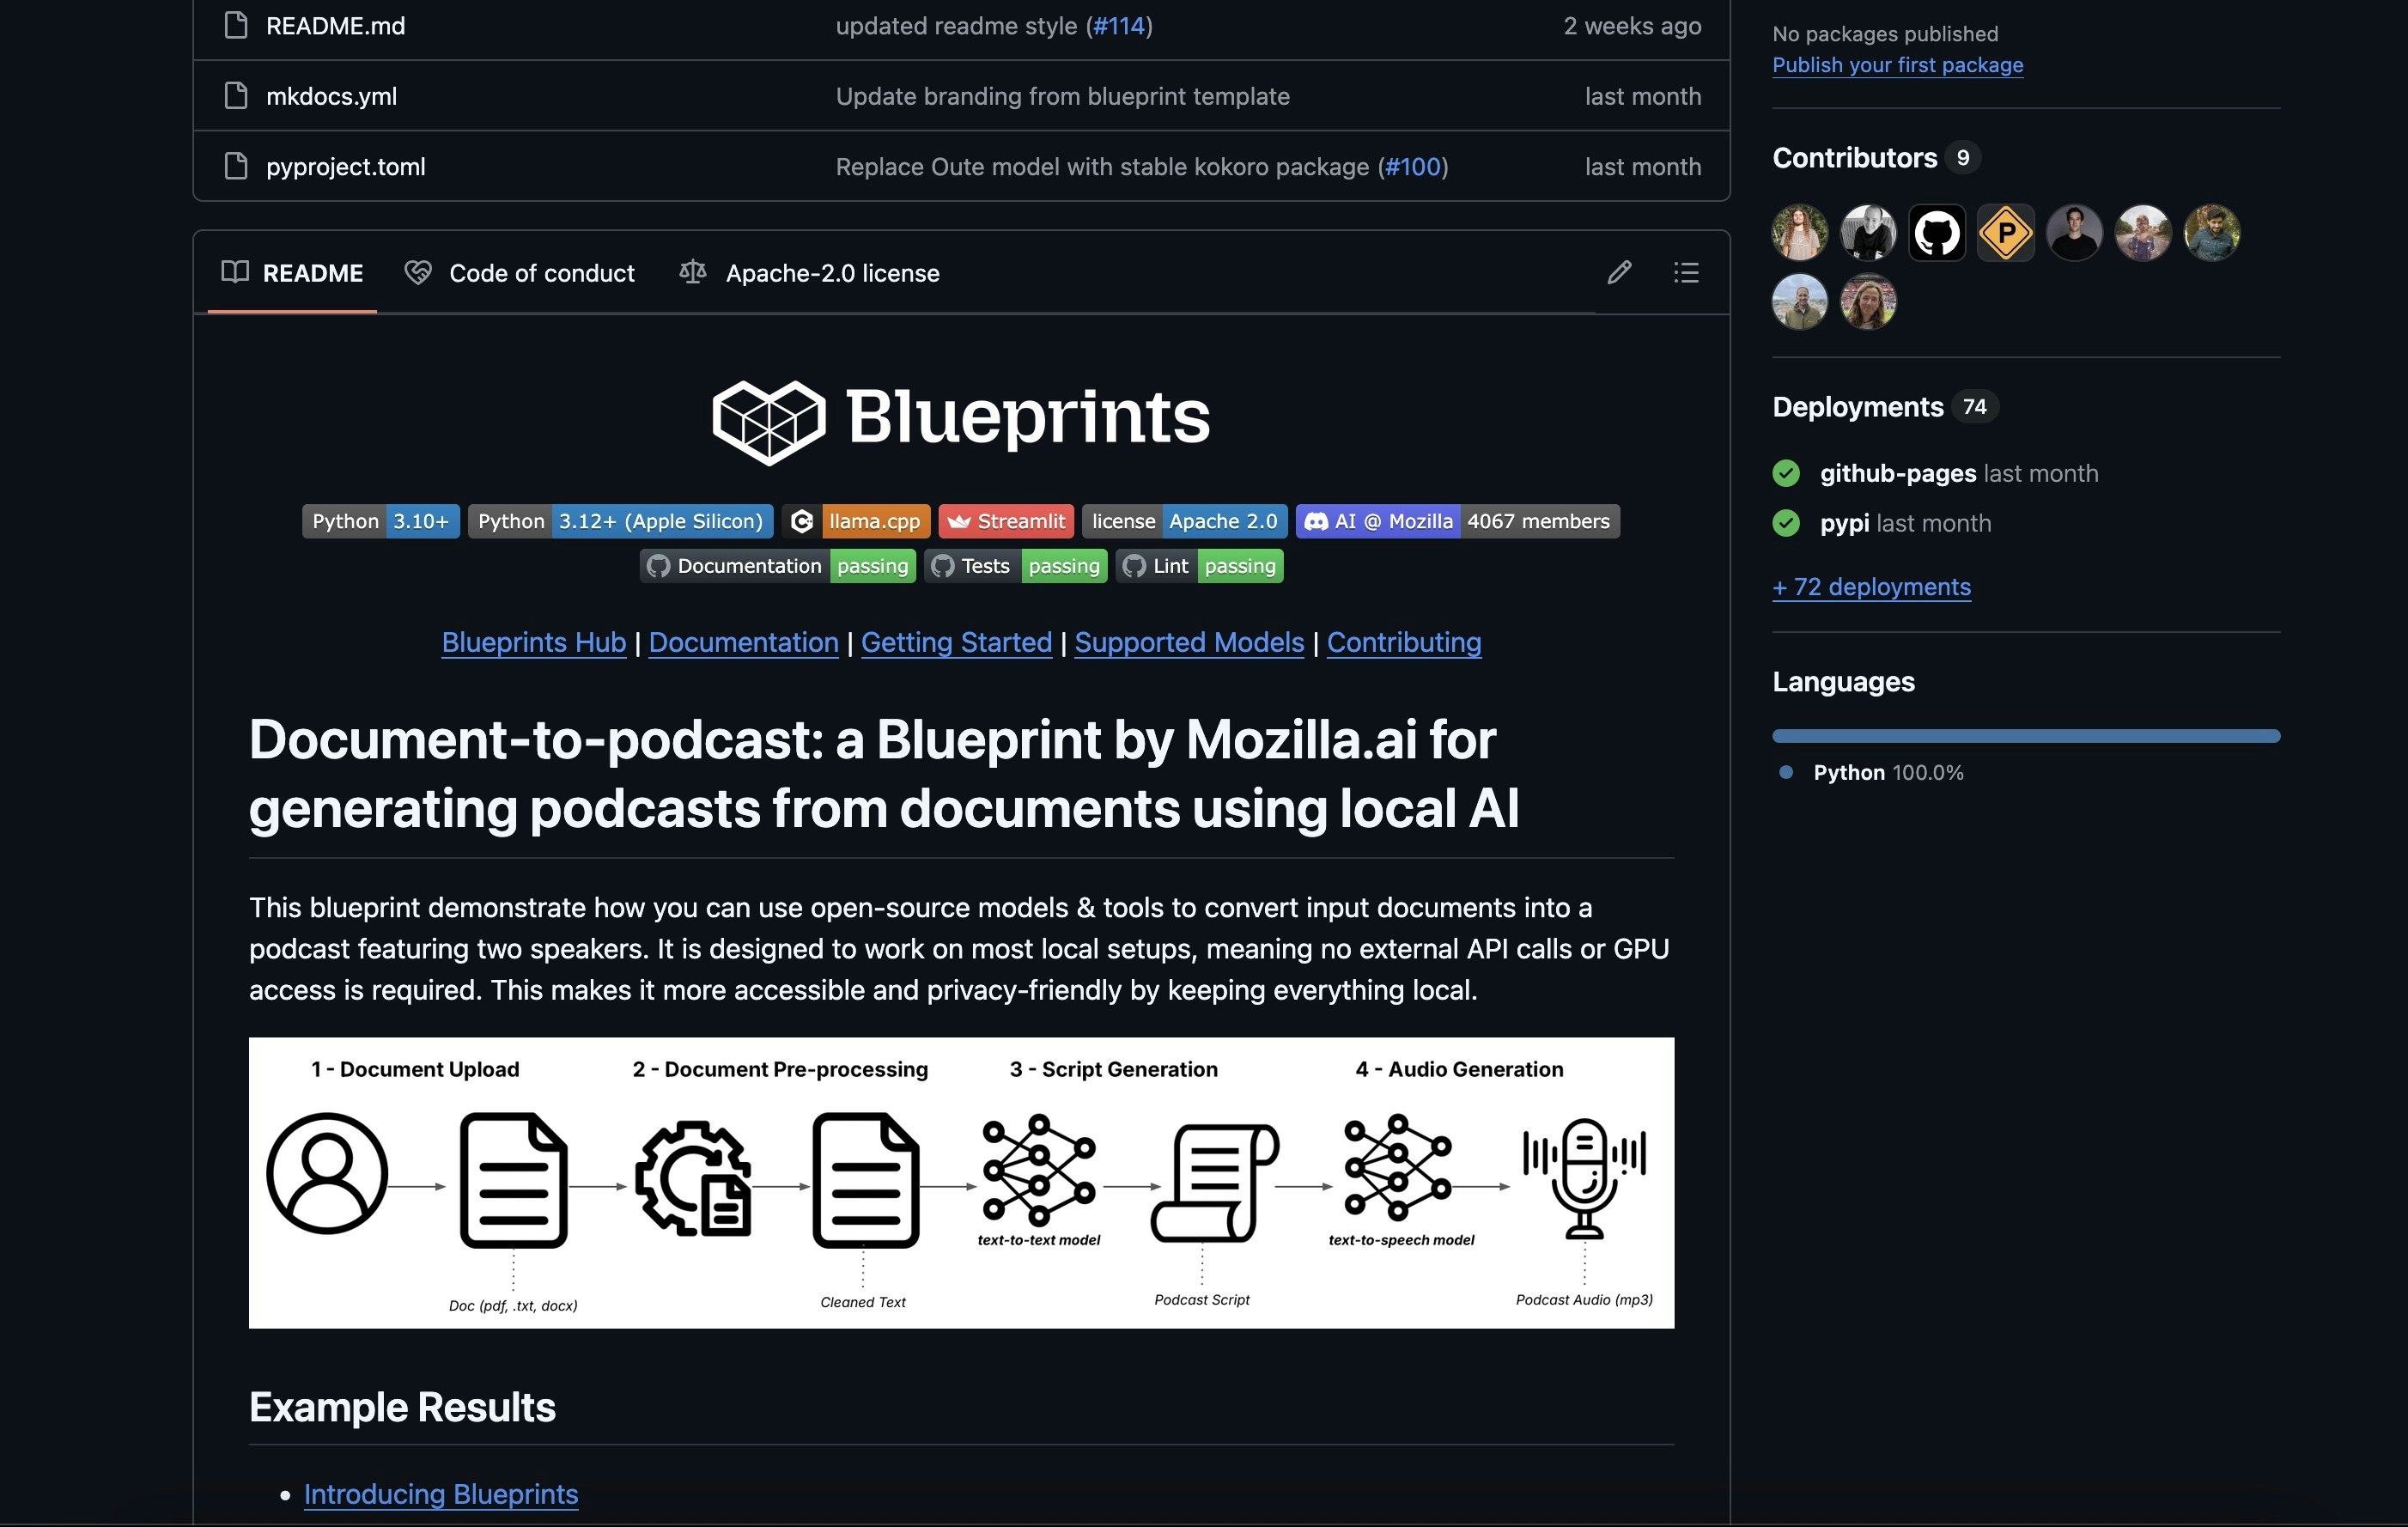Click the llama.cpp badge
This screenshot has width=2408, height=1527.
pos(856,521)
